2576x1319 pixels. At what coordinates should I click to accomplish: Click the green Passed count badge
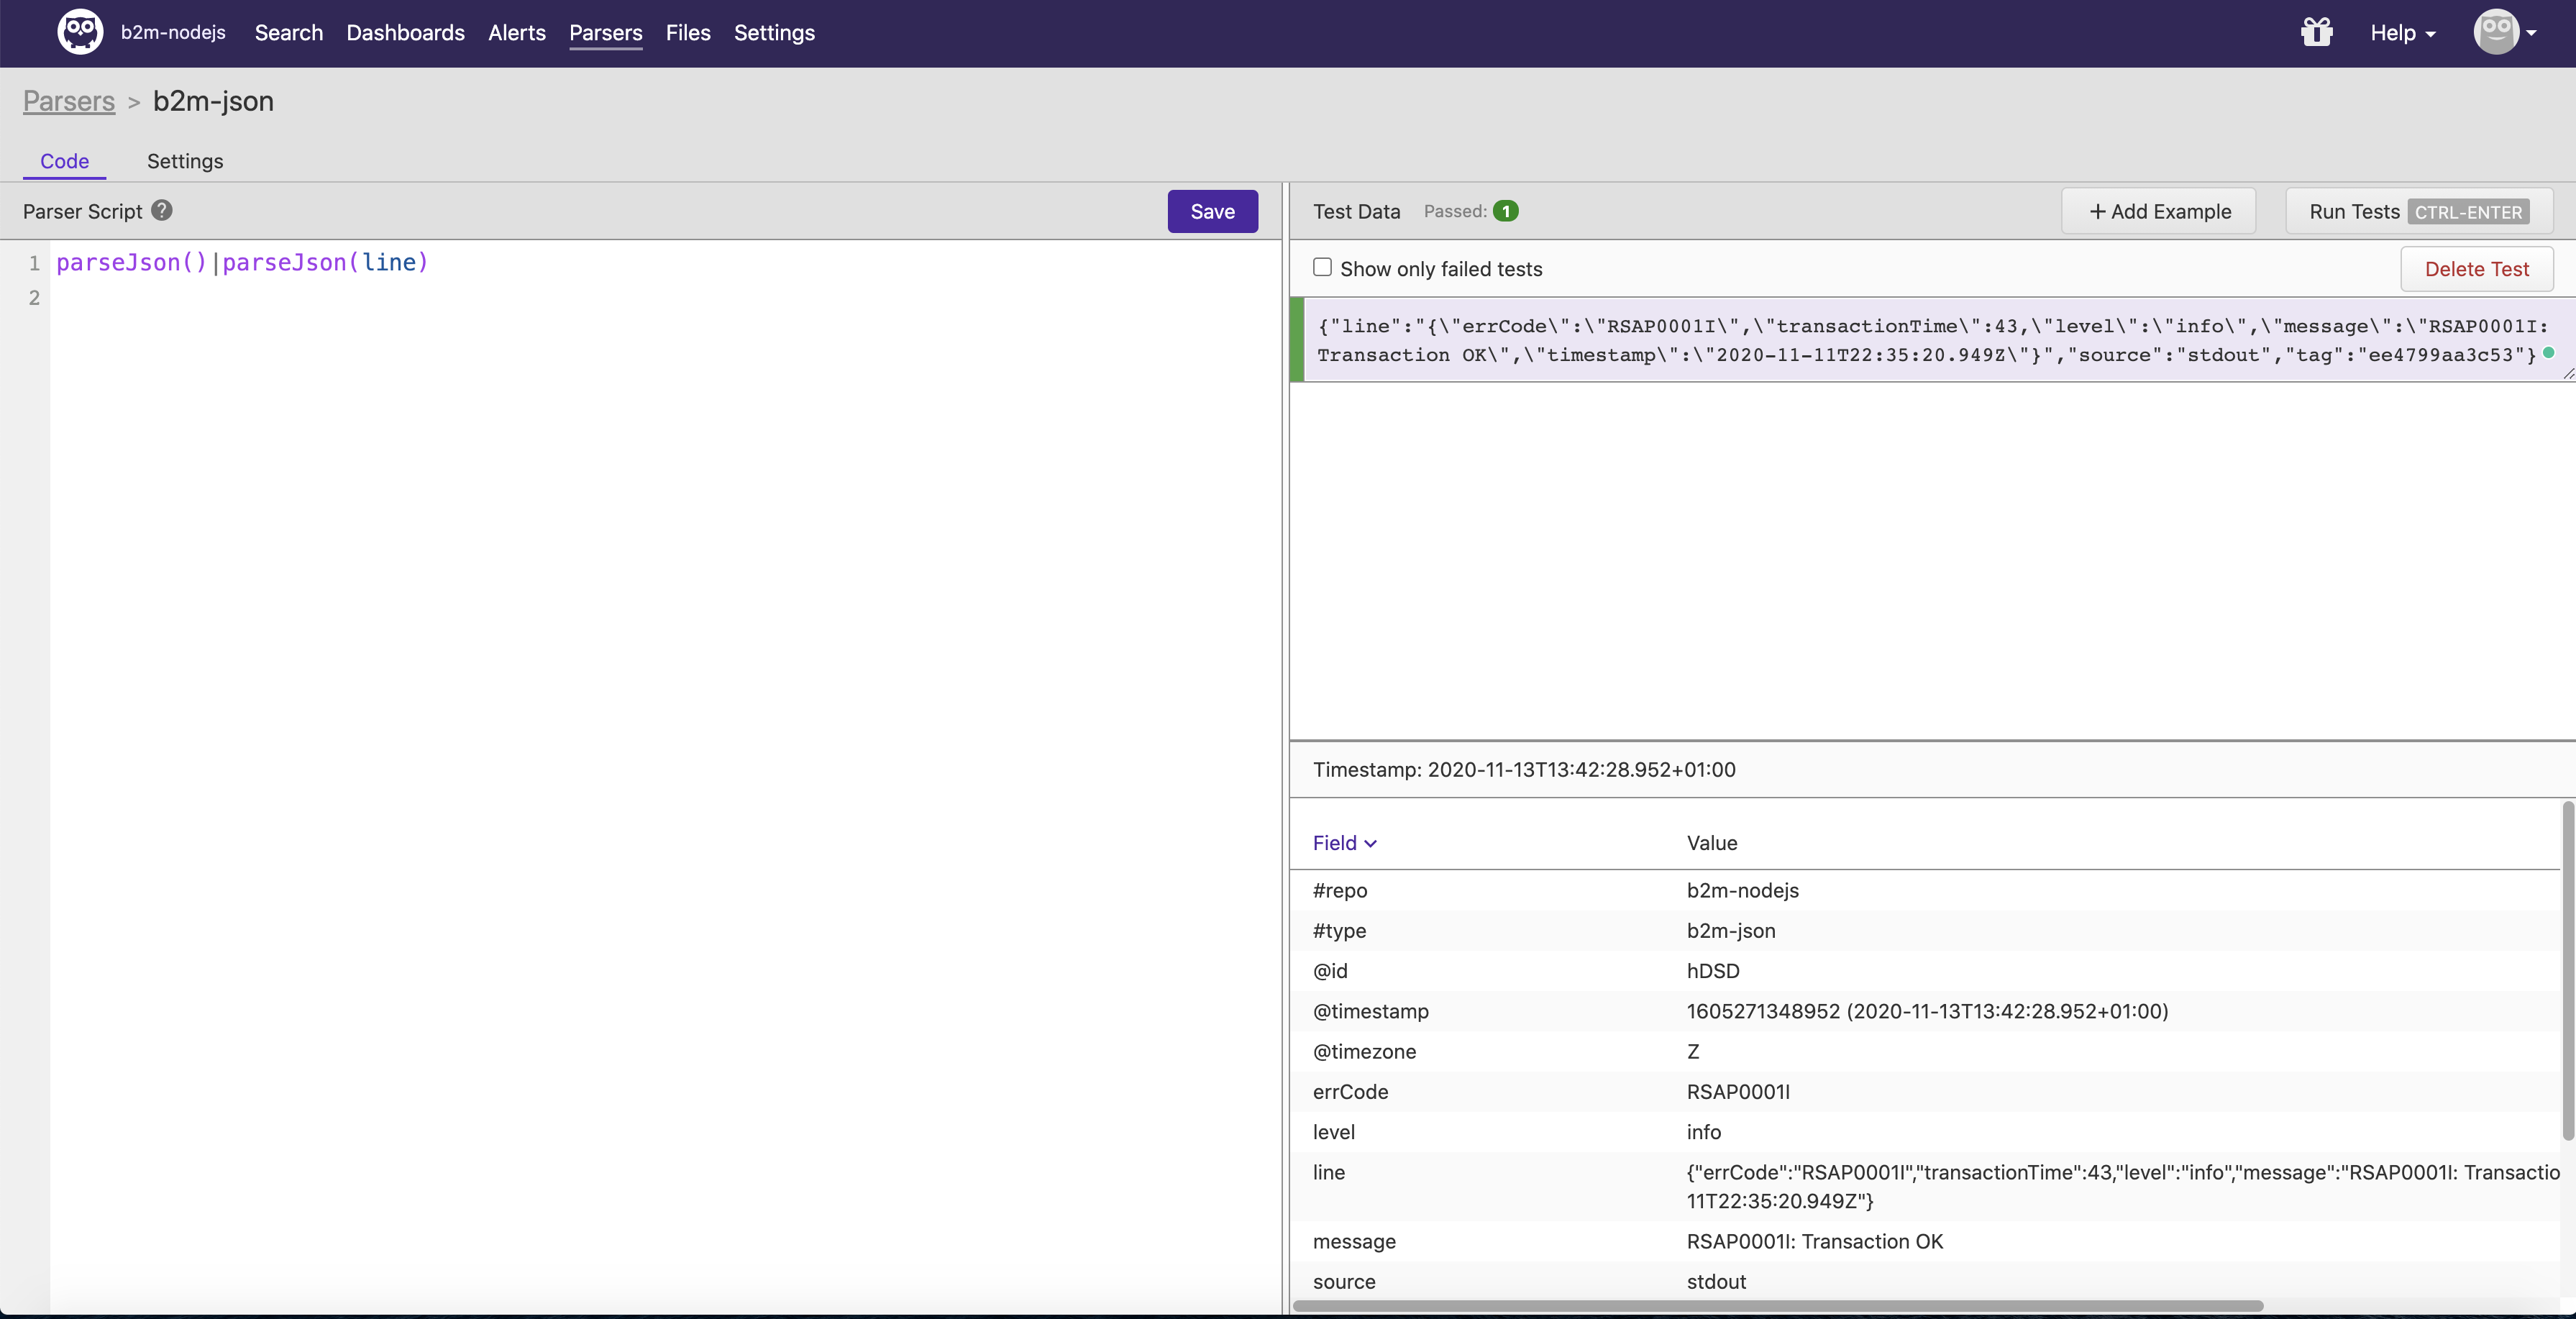coord(1505,211)
